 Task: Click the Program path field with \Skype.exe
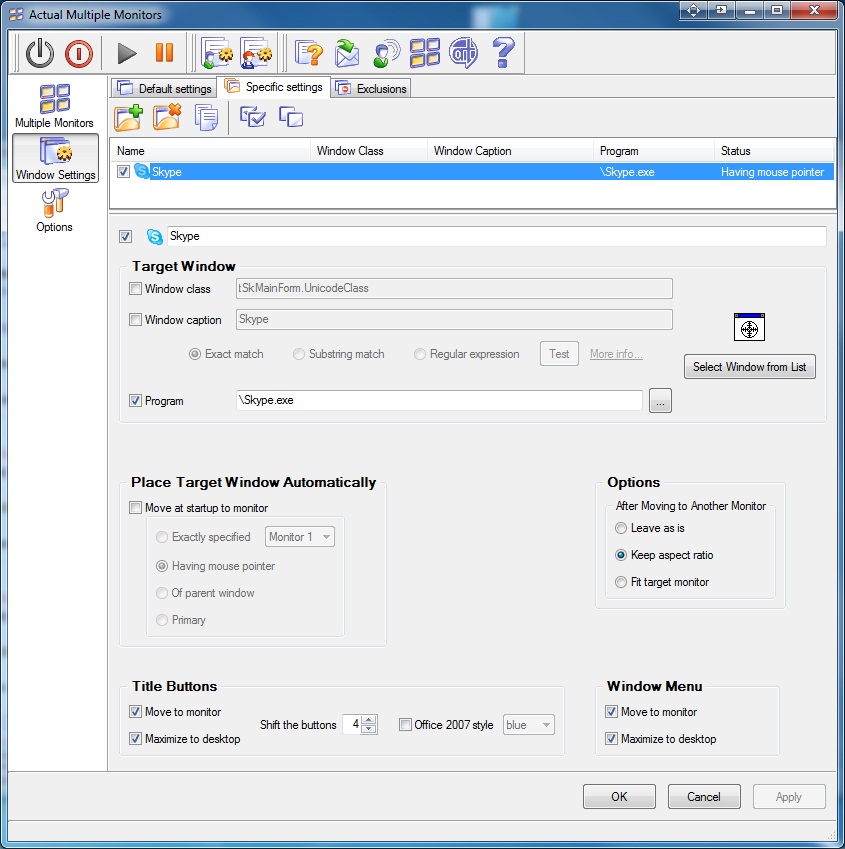pos(439,400)
